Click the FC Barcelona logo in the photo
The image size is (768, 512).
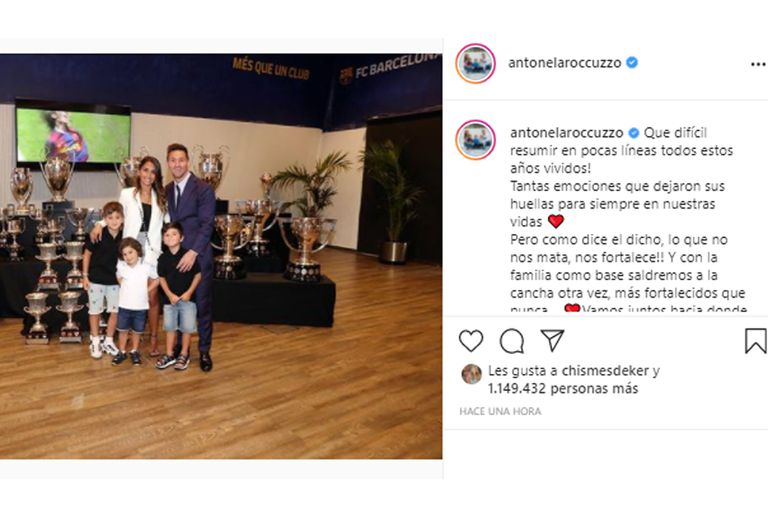click(x=346, y=75)
